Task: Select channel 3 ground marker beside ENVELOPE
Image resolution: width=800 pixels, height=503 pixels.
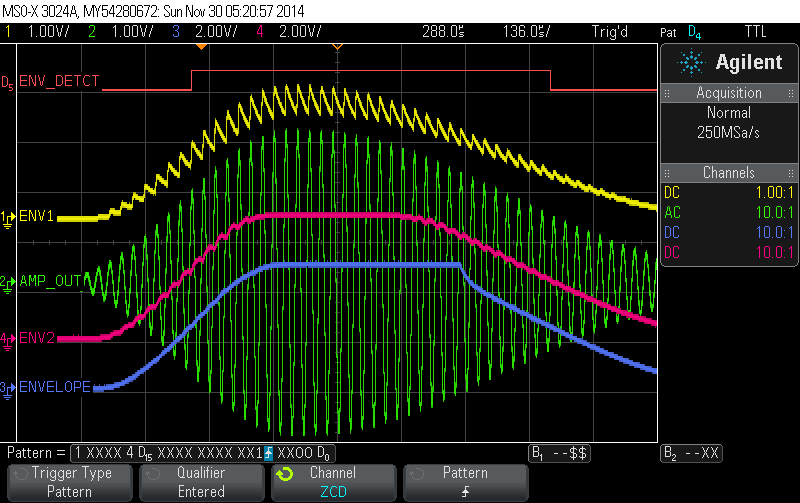Action: click(7, 390)
